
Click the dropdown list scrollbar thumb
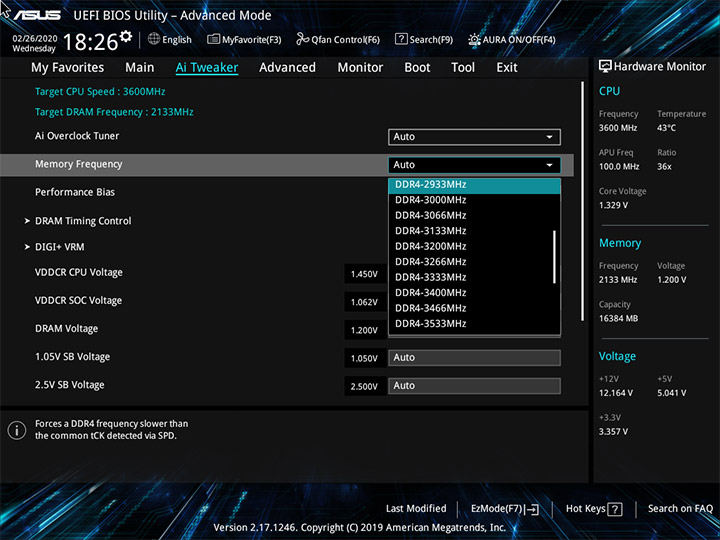554,257
